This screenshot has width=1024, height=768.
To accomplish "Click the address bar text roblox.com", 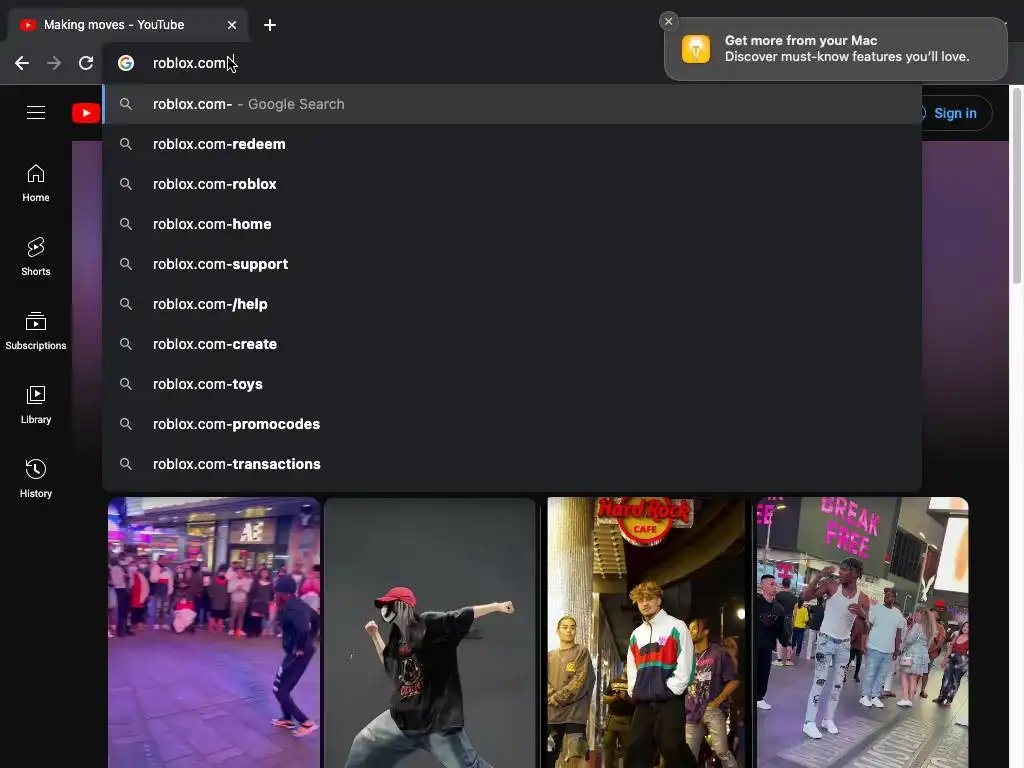I will tap(189, 63).
